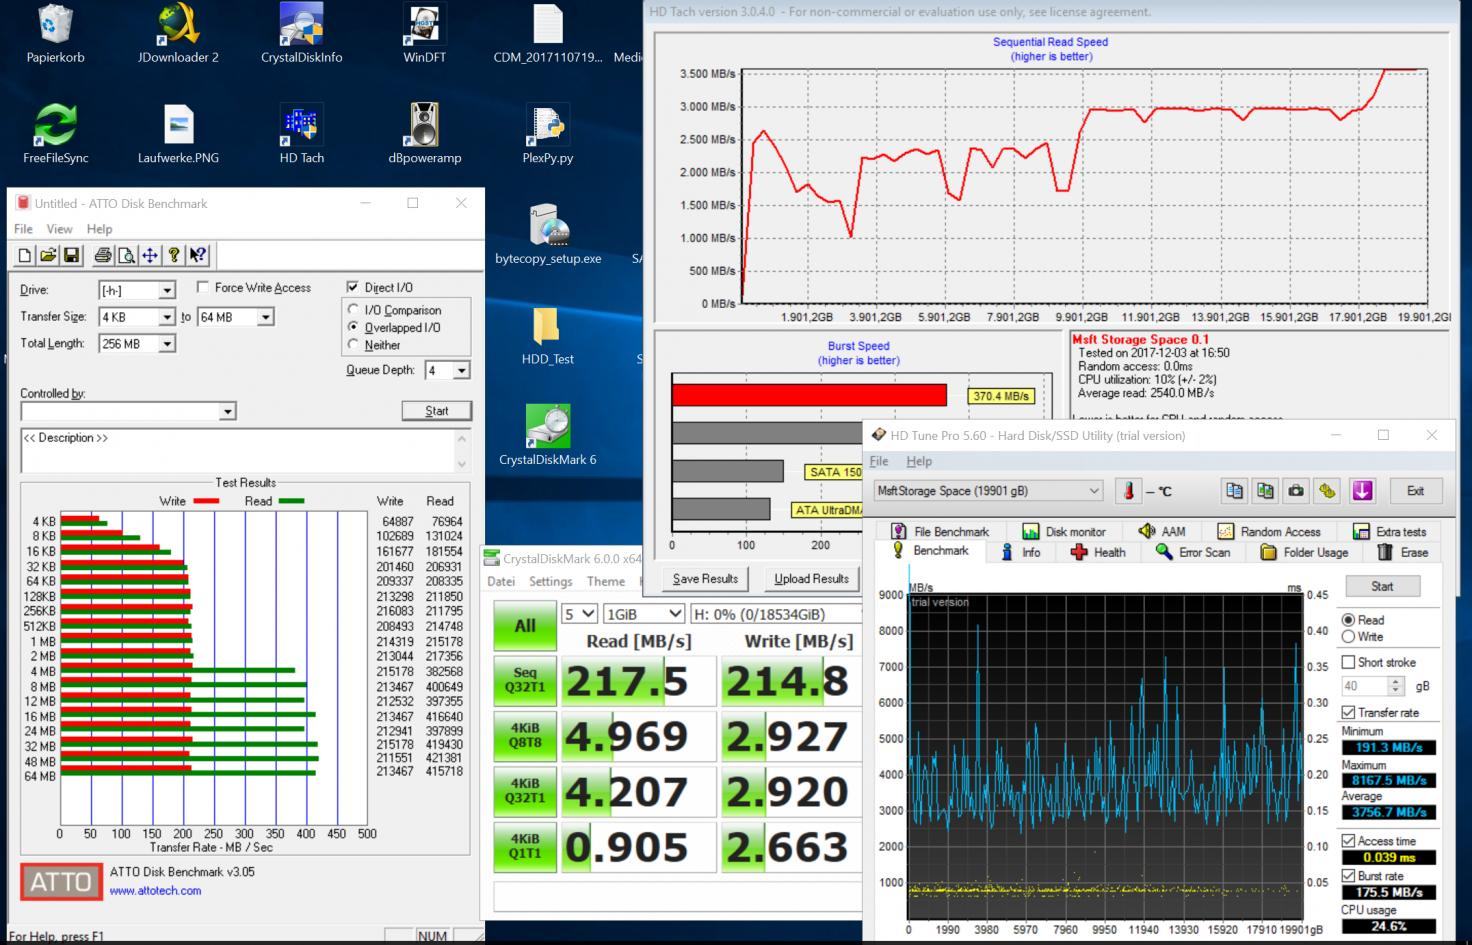1472x945 pixels.
Task: Uncheck Direct I/O checkbox in ATTO
Action: coord(352,287)
